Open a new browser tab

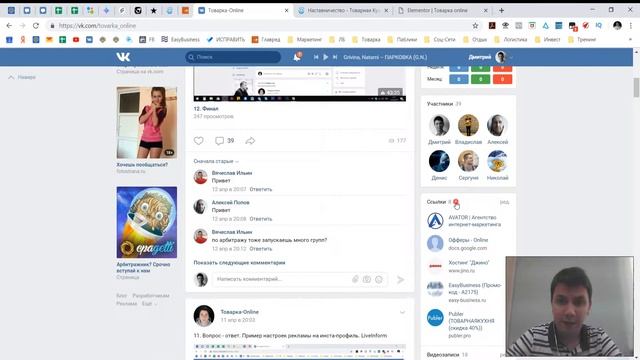(501, 11)
